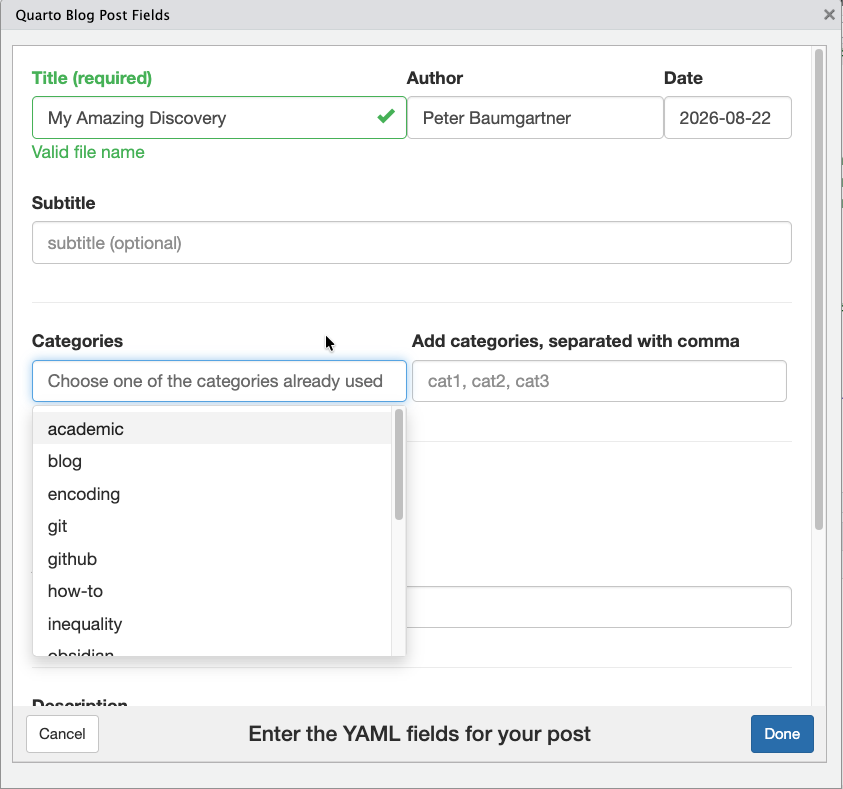Click the green checkmark in Title field
The height and width of the screenshot is (789, 843).
point(386,116)
